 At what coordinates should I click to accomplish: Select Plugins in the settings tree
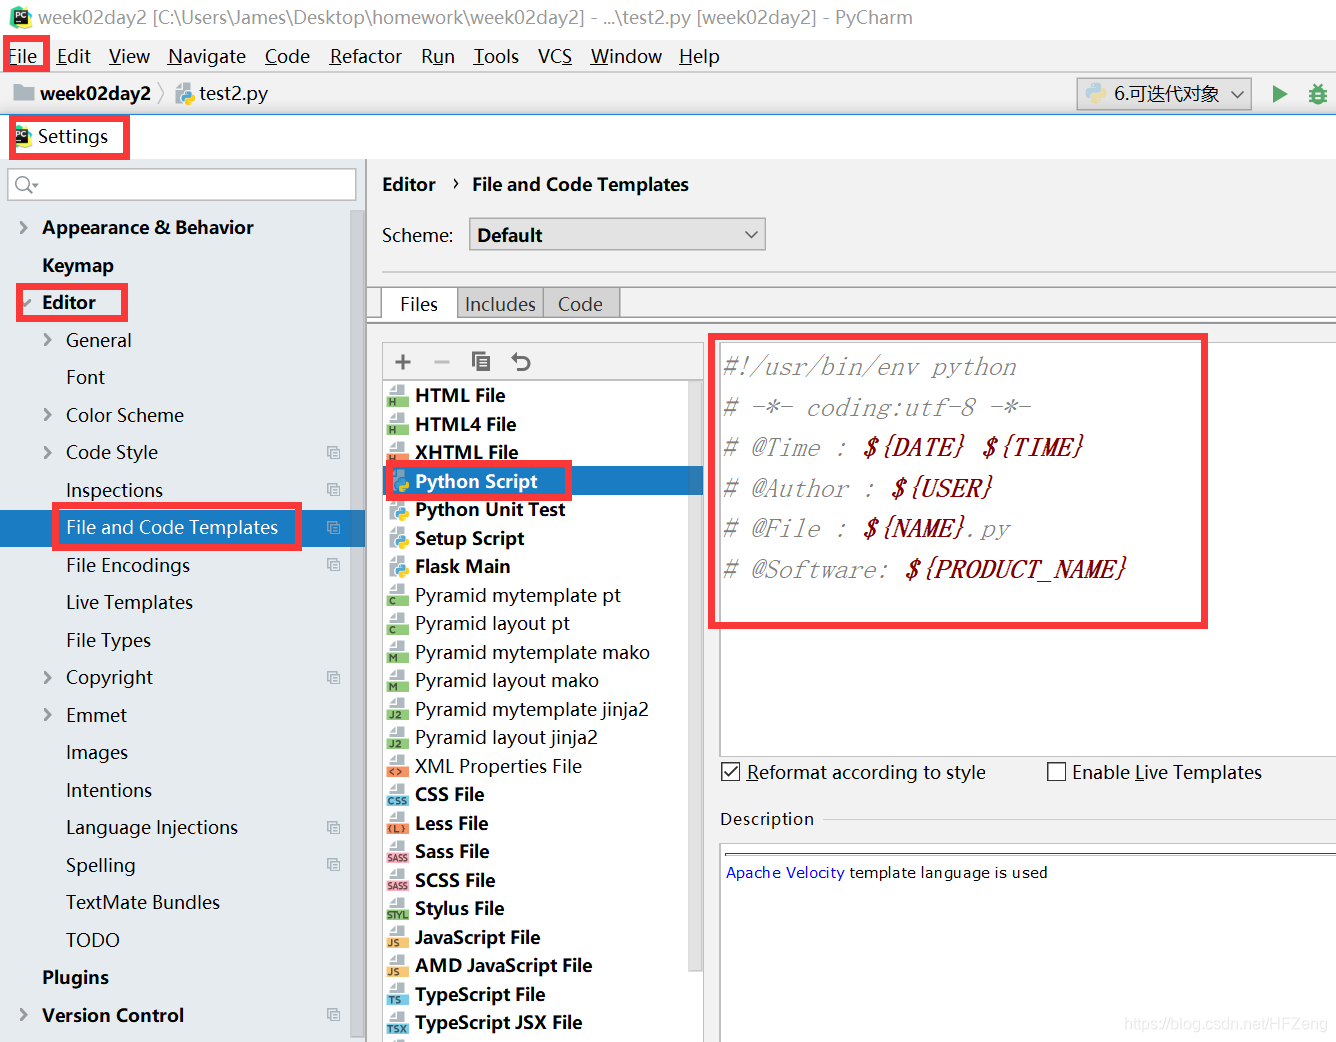coord(75,978)
